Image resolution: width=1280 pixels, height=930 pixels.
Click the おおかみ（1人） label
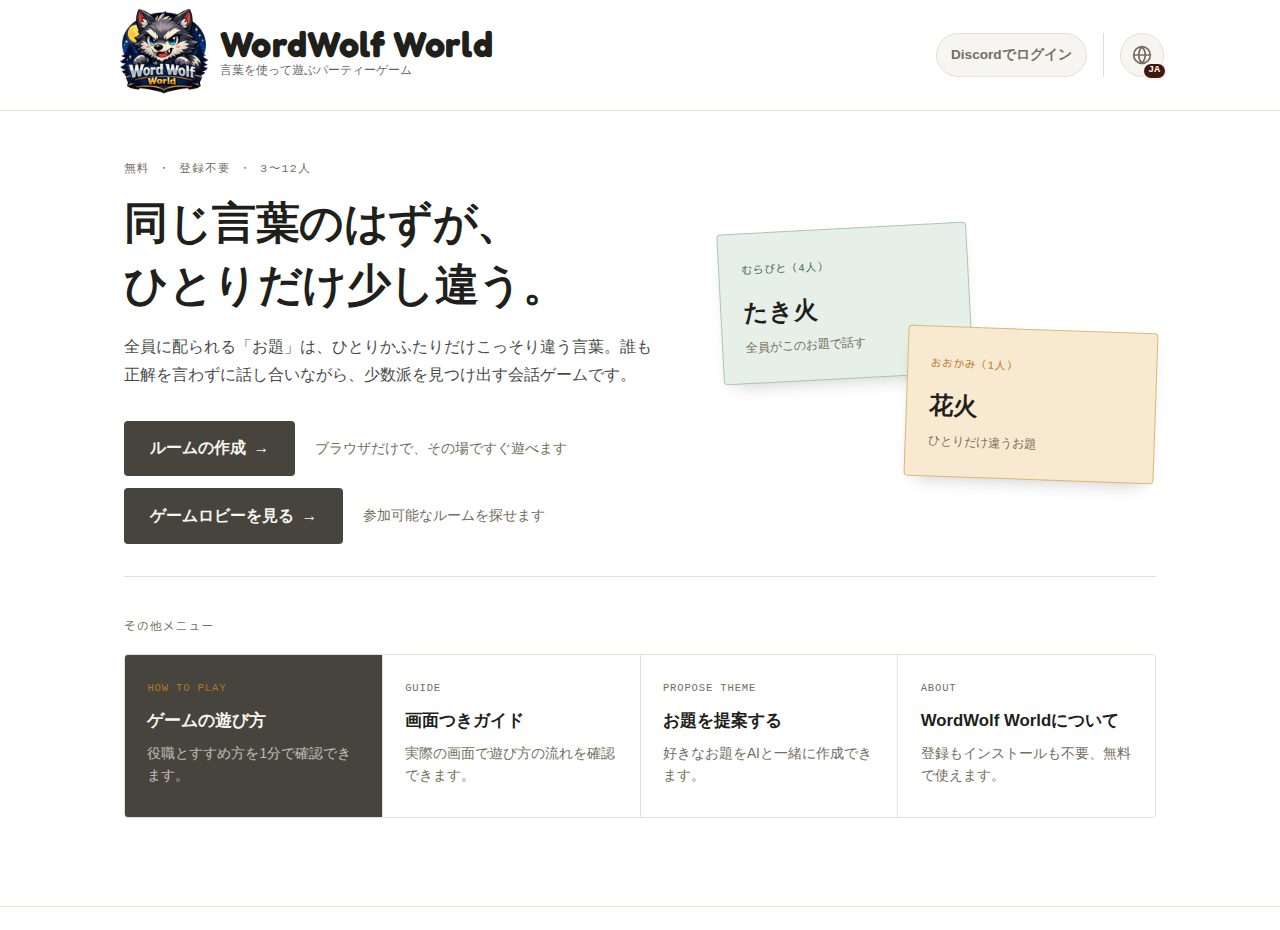point(972,364)
